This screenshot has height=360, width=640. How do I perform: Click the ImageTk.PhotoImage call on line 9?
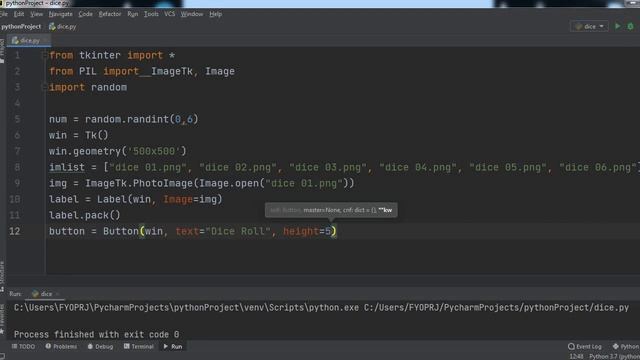[x=139, y=183]
